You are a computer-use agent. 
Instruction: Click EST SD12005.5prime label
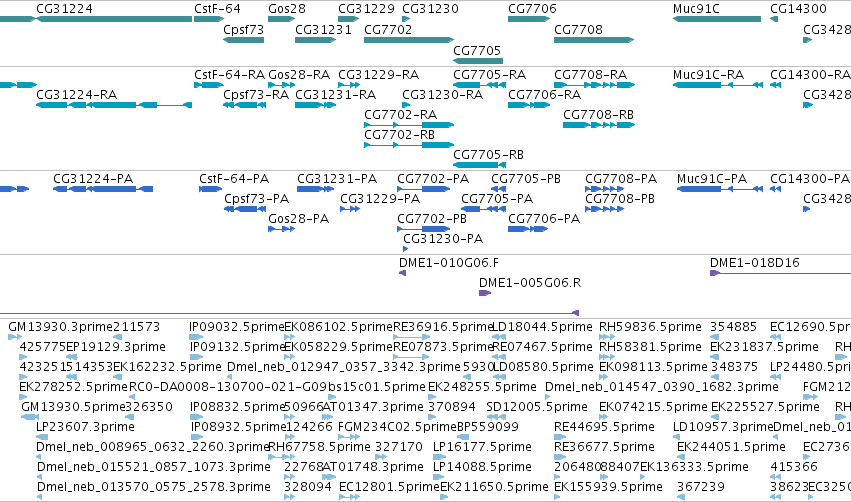pyautogui.click(x=537, y=406)
